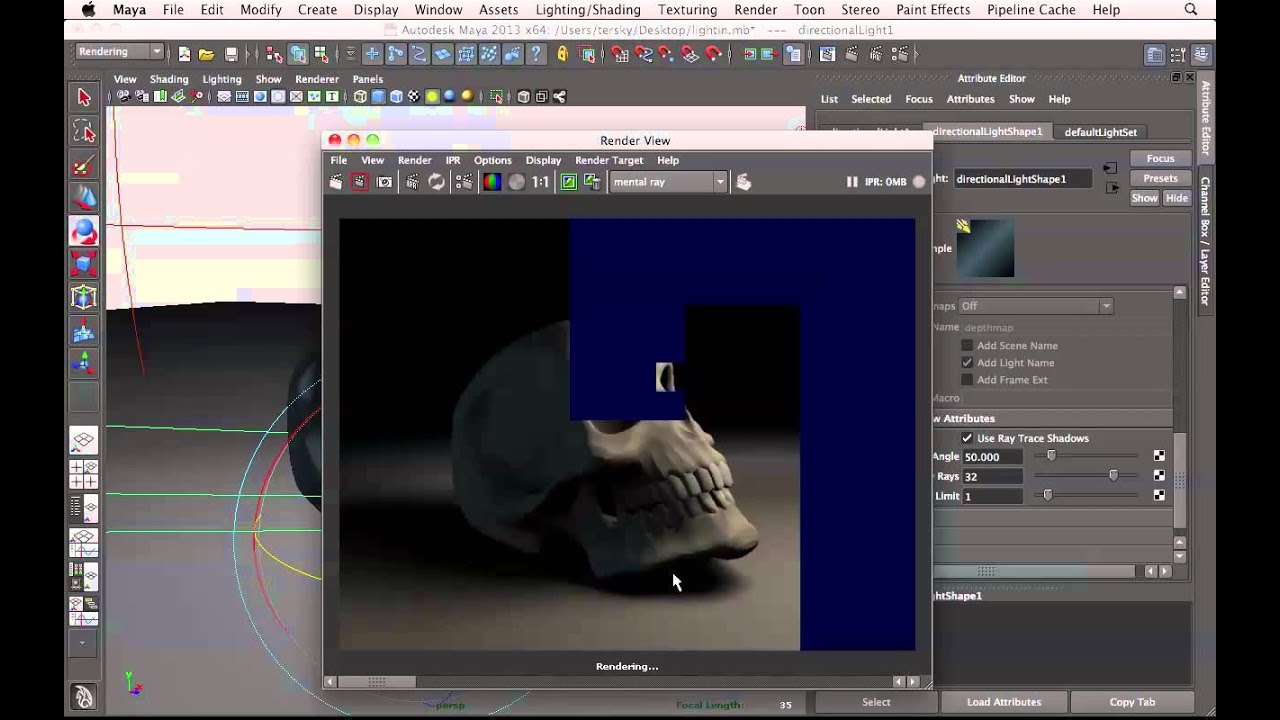1280x720 pixels.
Task: Show Tool Settings icon at top right
Action: (1178, 55)
